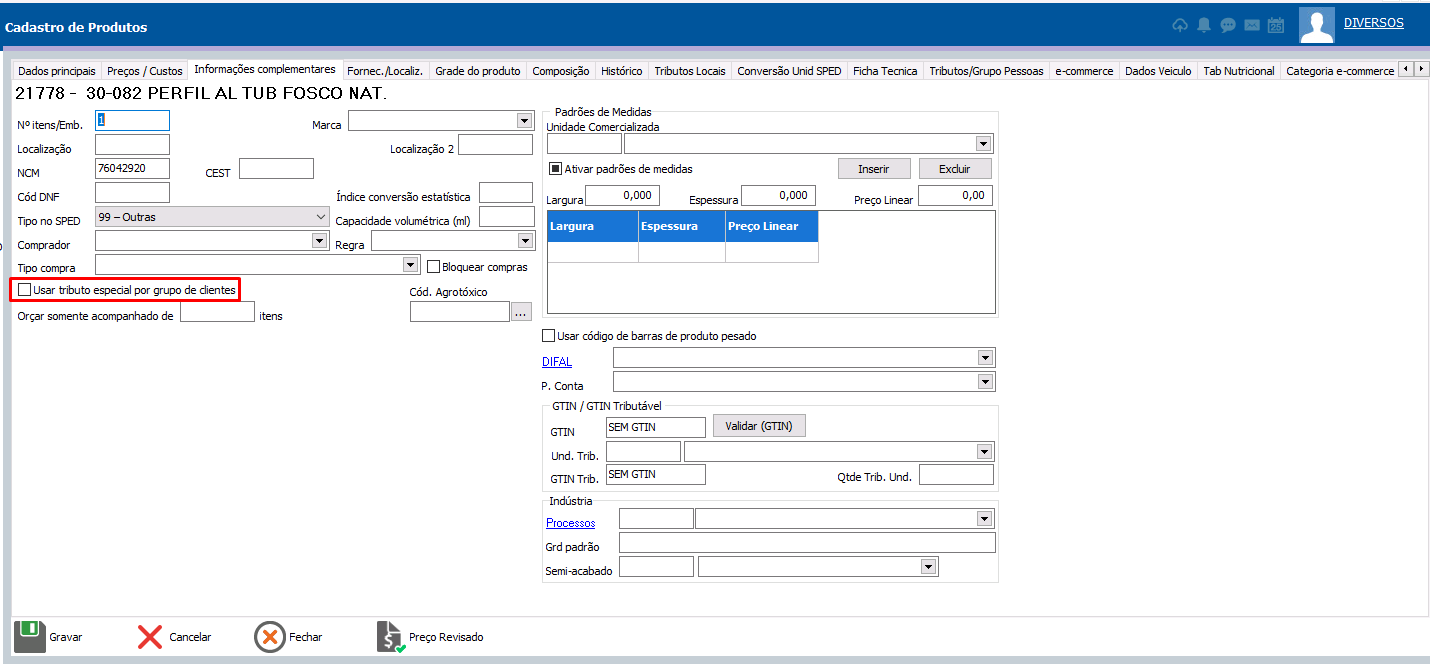The height and width of the screenshot is (664, 1430).
Task: Open the chat messages bubble icon
Action: 1227,26
